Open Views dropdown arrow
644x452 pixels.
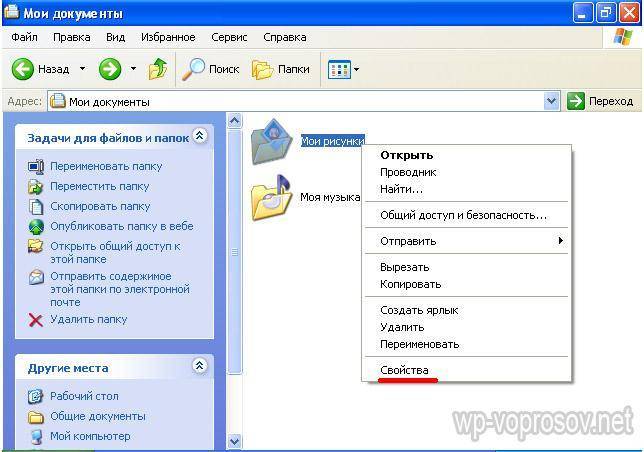(356, 69)
